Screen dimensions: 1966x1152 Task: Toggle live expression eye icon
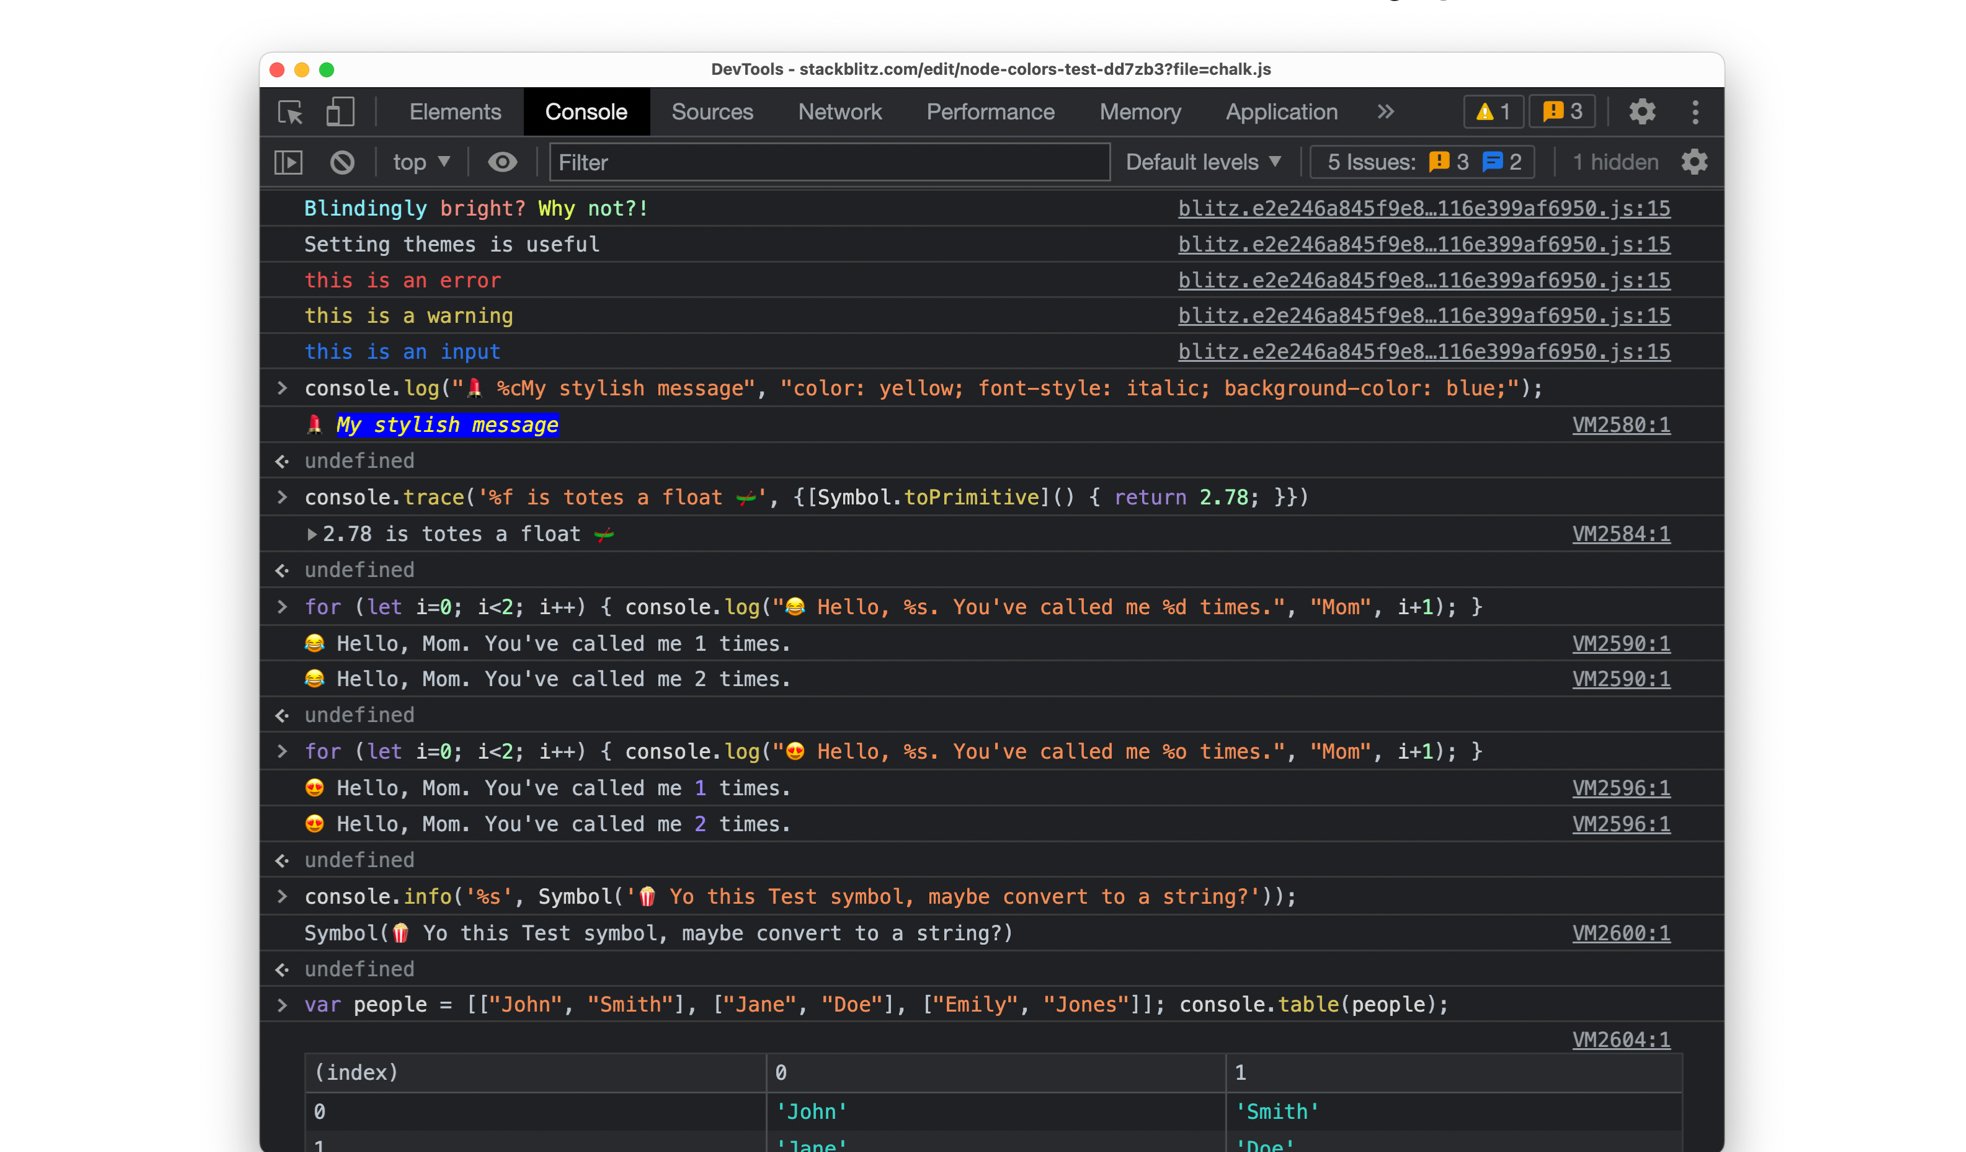coord(502,162)
